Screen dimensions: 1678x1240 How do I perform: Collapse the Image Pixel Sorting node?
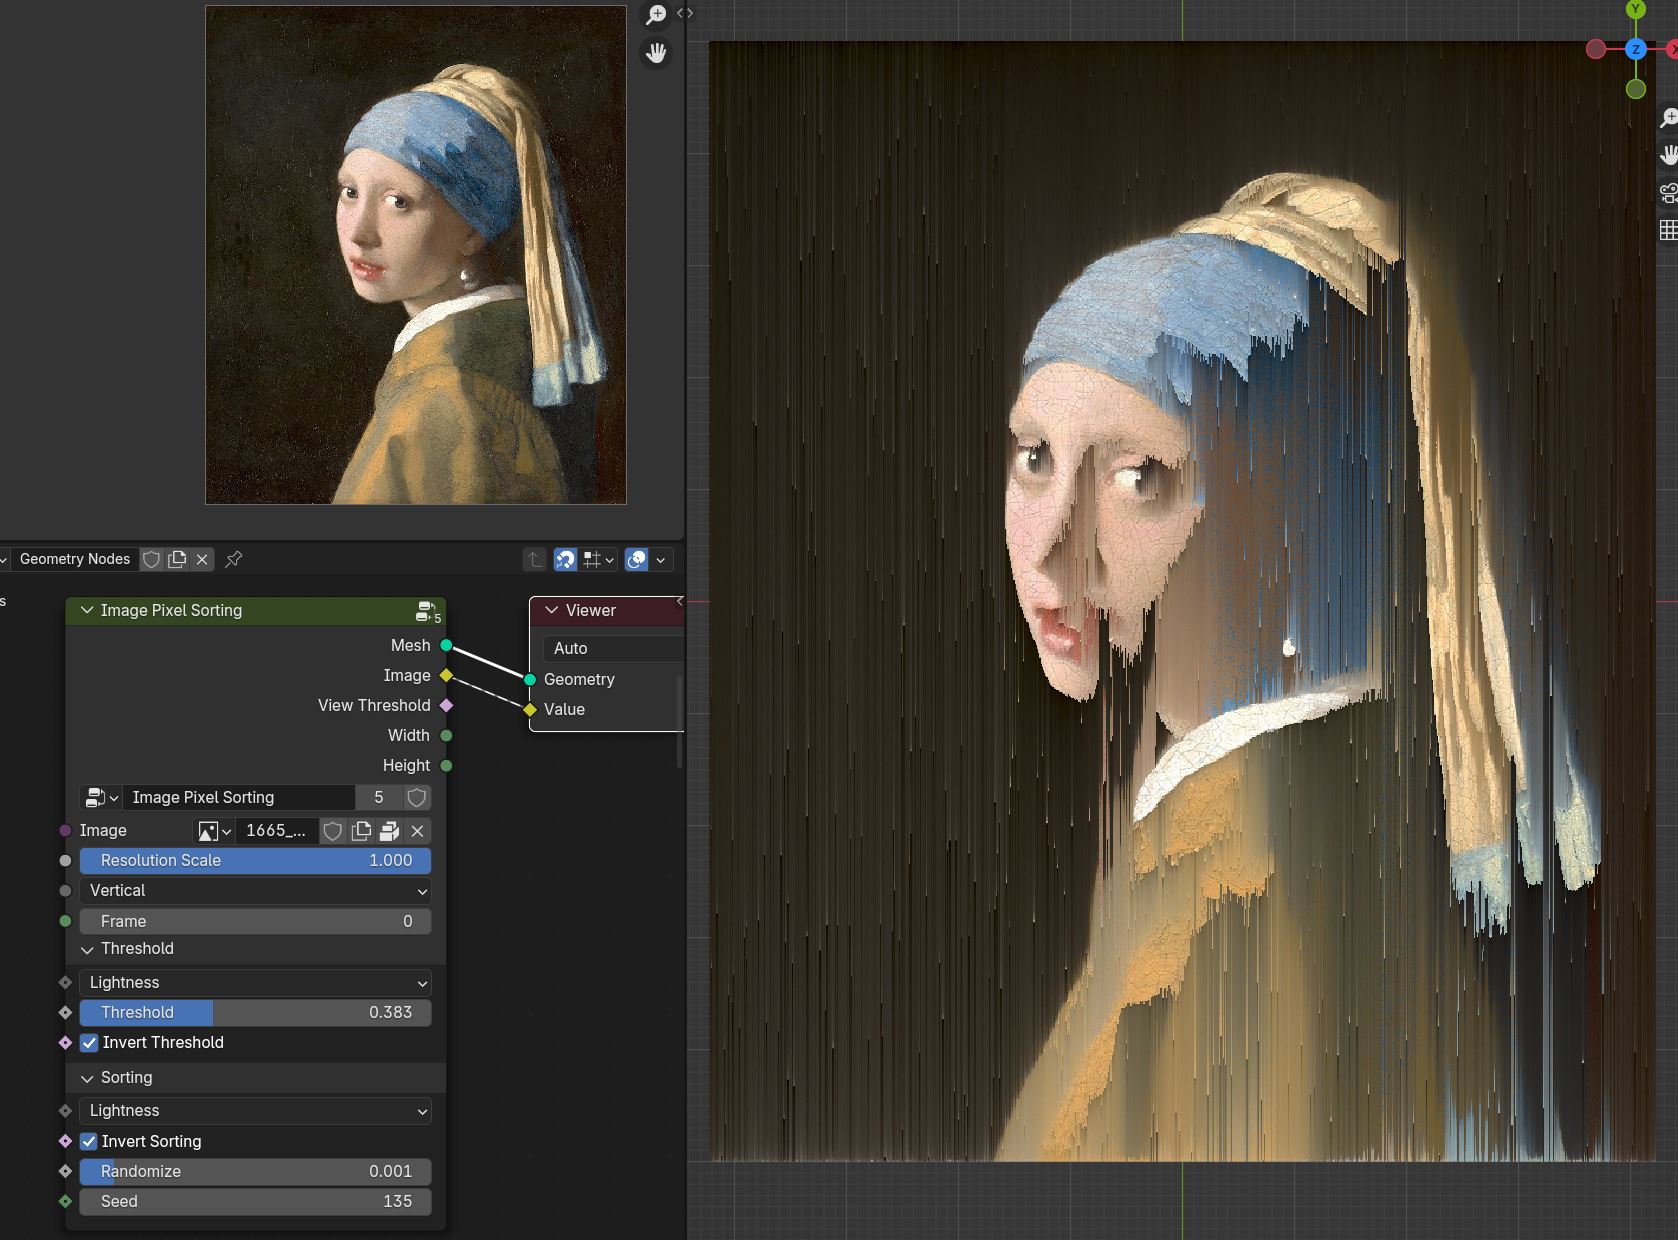[x=87, y=610]
